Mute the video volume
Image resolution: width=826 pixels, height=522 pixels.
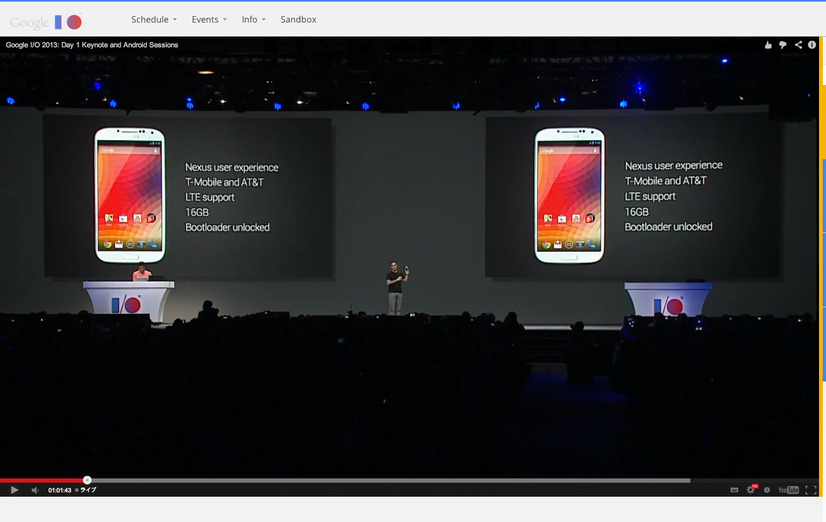coord(35,490)
